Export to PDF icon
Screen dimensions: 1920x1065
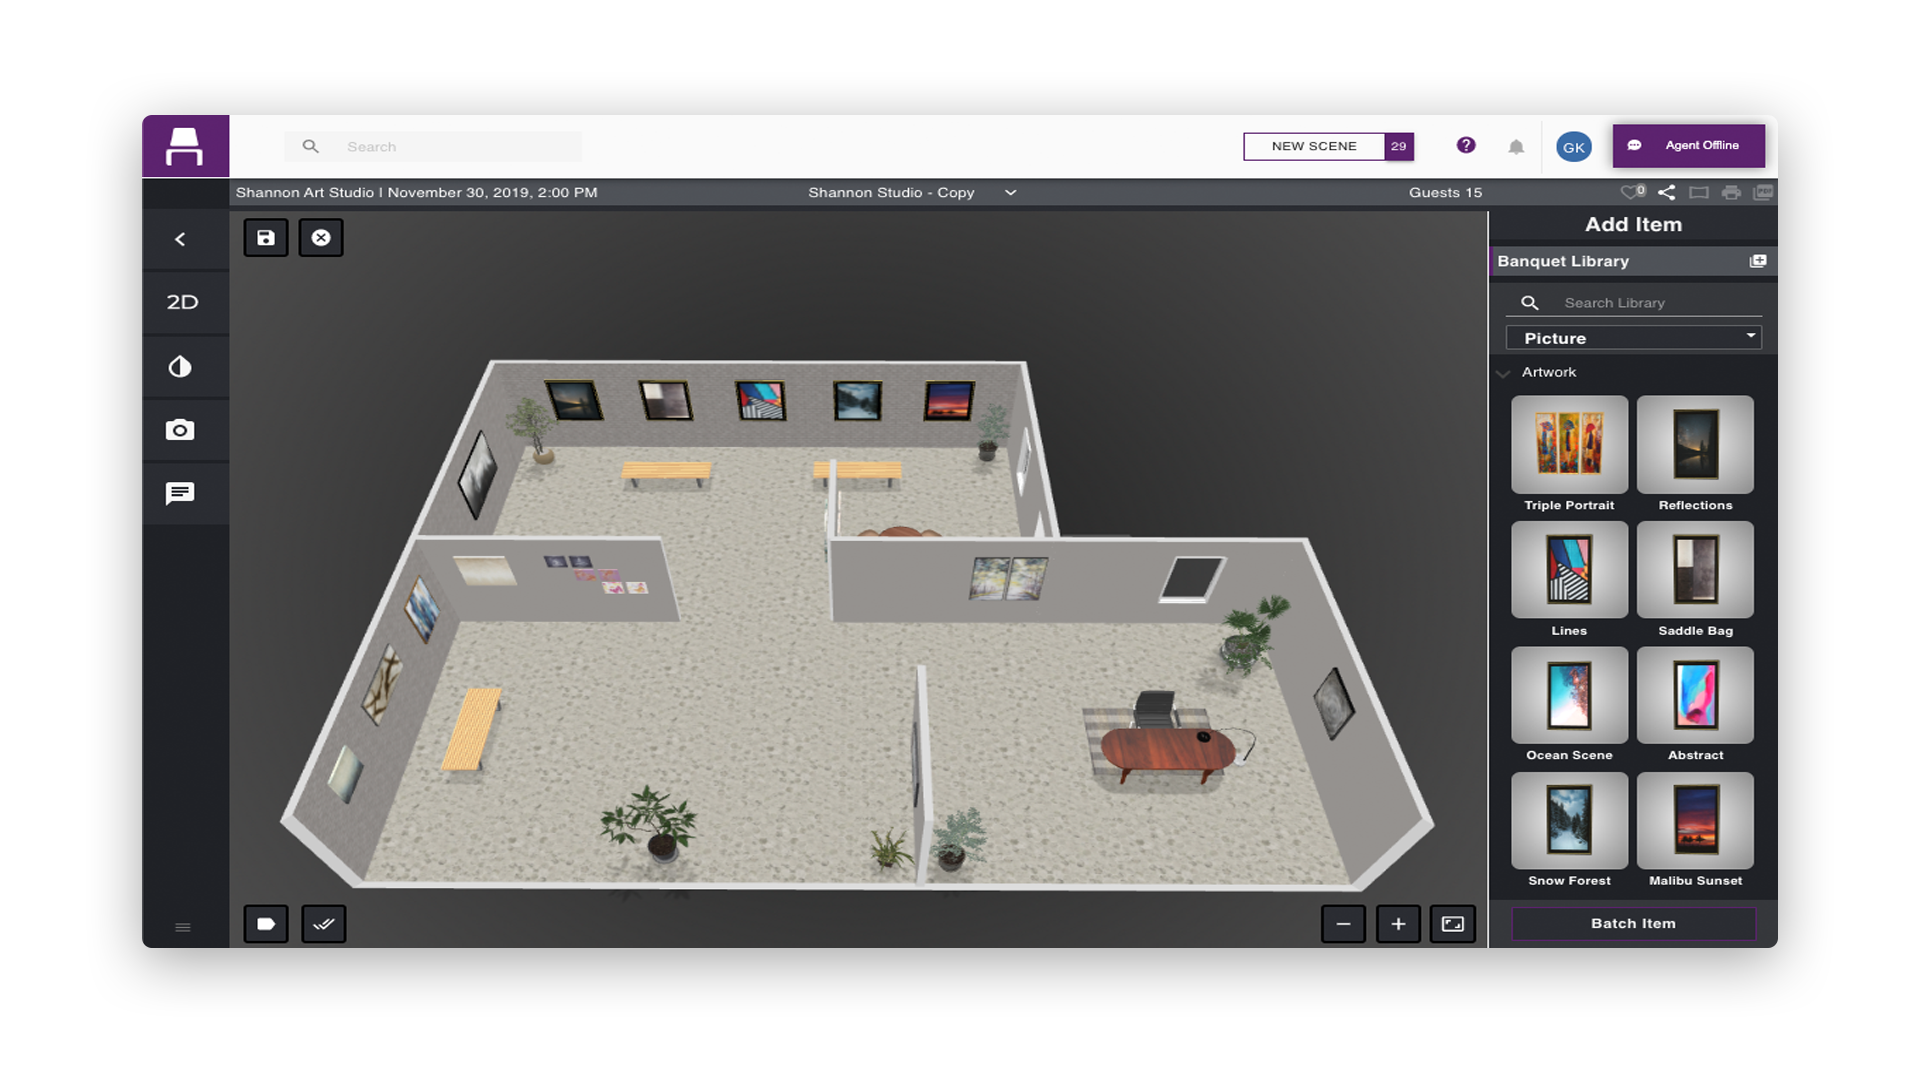pos(1763,192)
